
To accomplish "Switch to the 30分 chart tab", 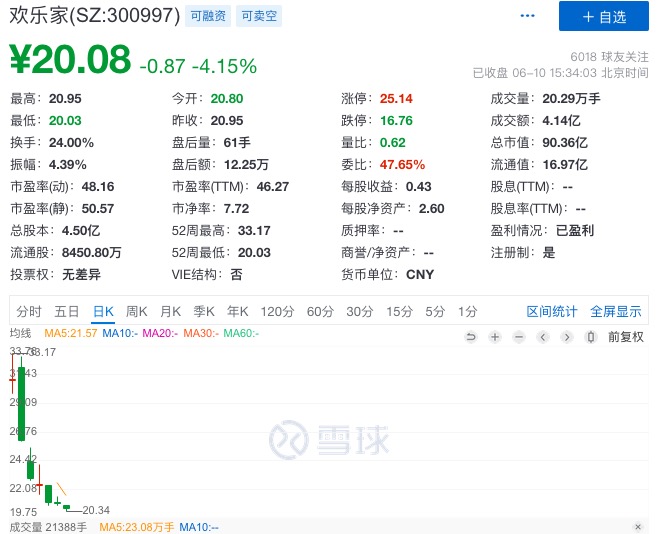I will coord(360,312).
